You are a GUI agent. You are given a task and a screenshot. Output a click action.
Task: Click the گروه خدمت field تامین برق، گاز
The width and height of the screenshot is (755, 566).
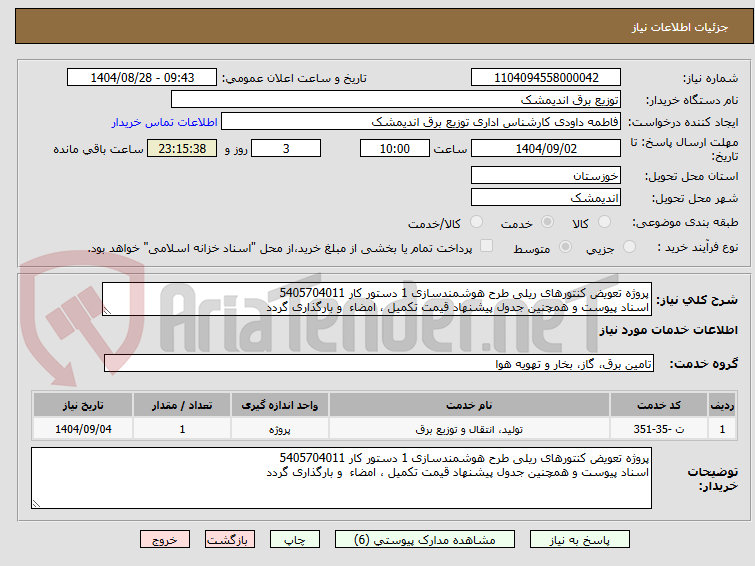tap(379, 363)
